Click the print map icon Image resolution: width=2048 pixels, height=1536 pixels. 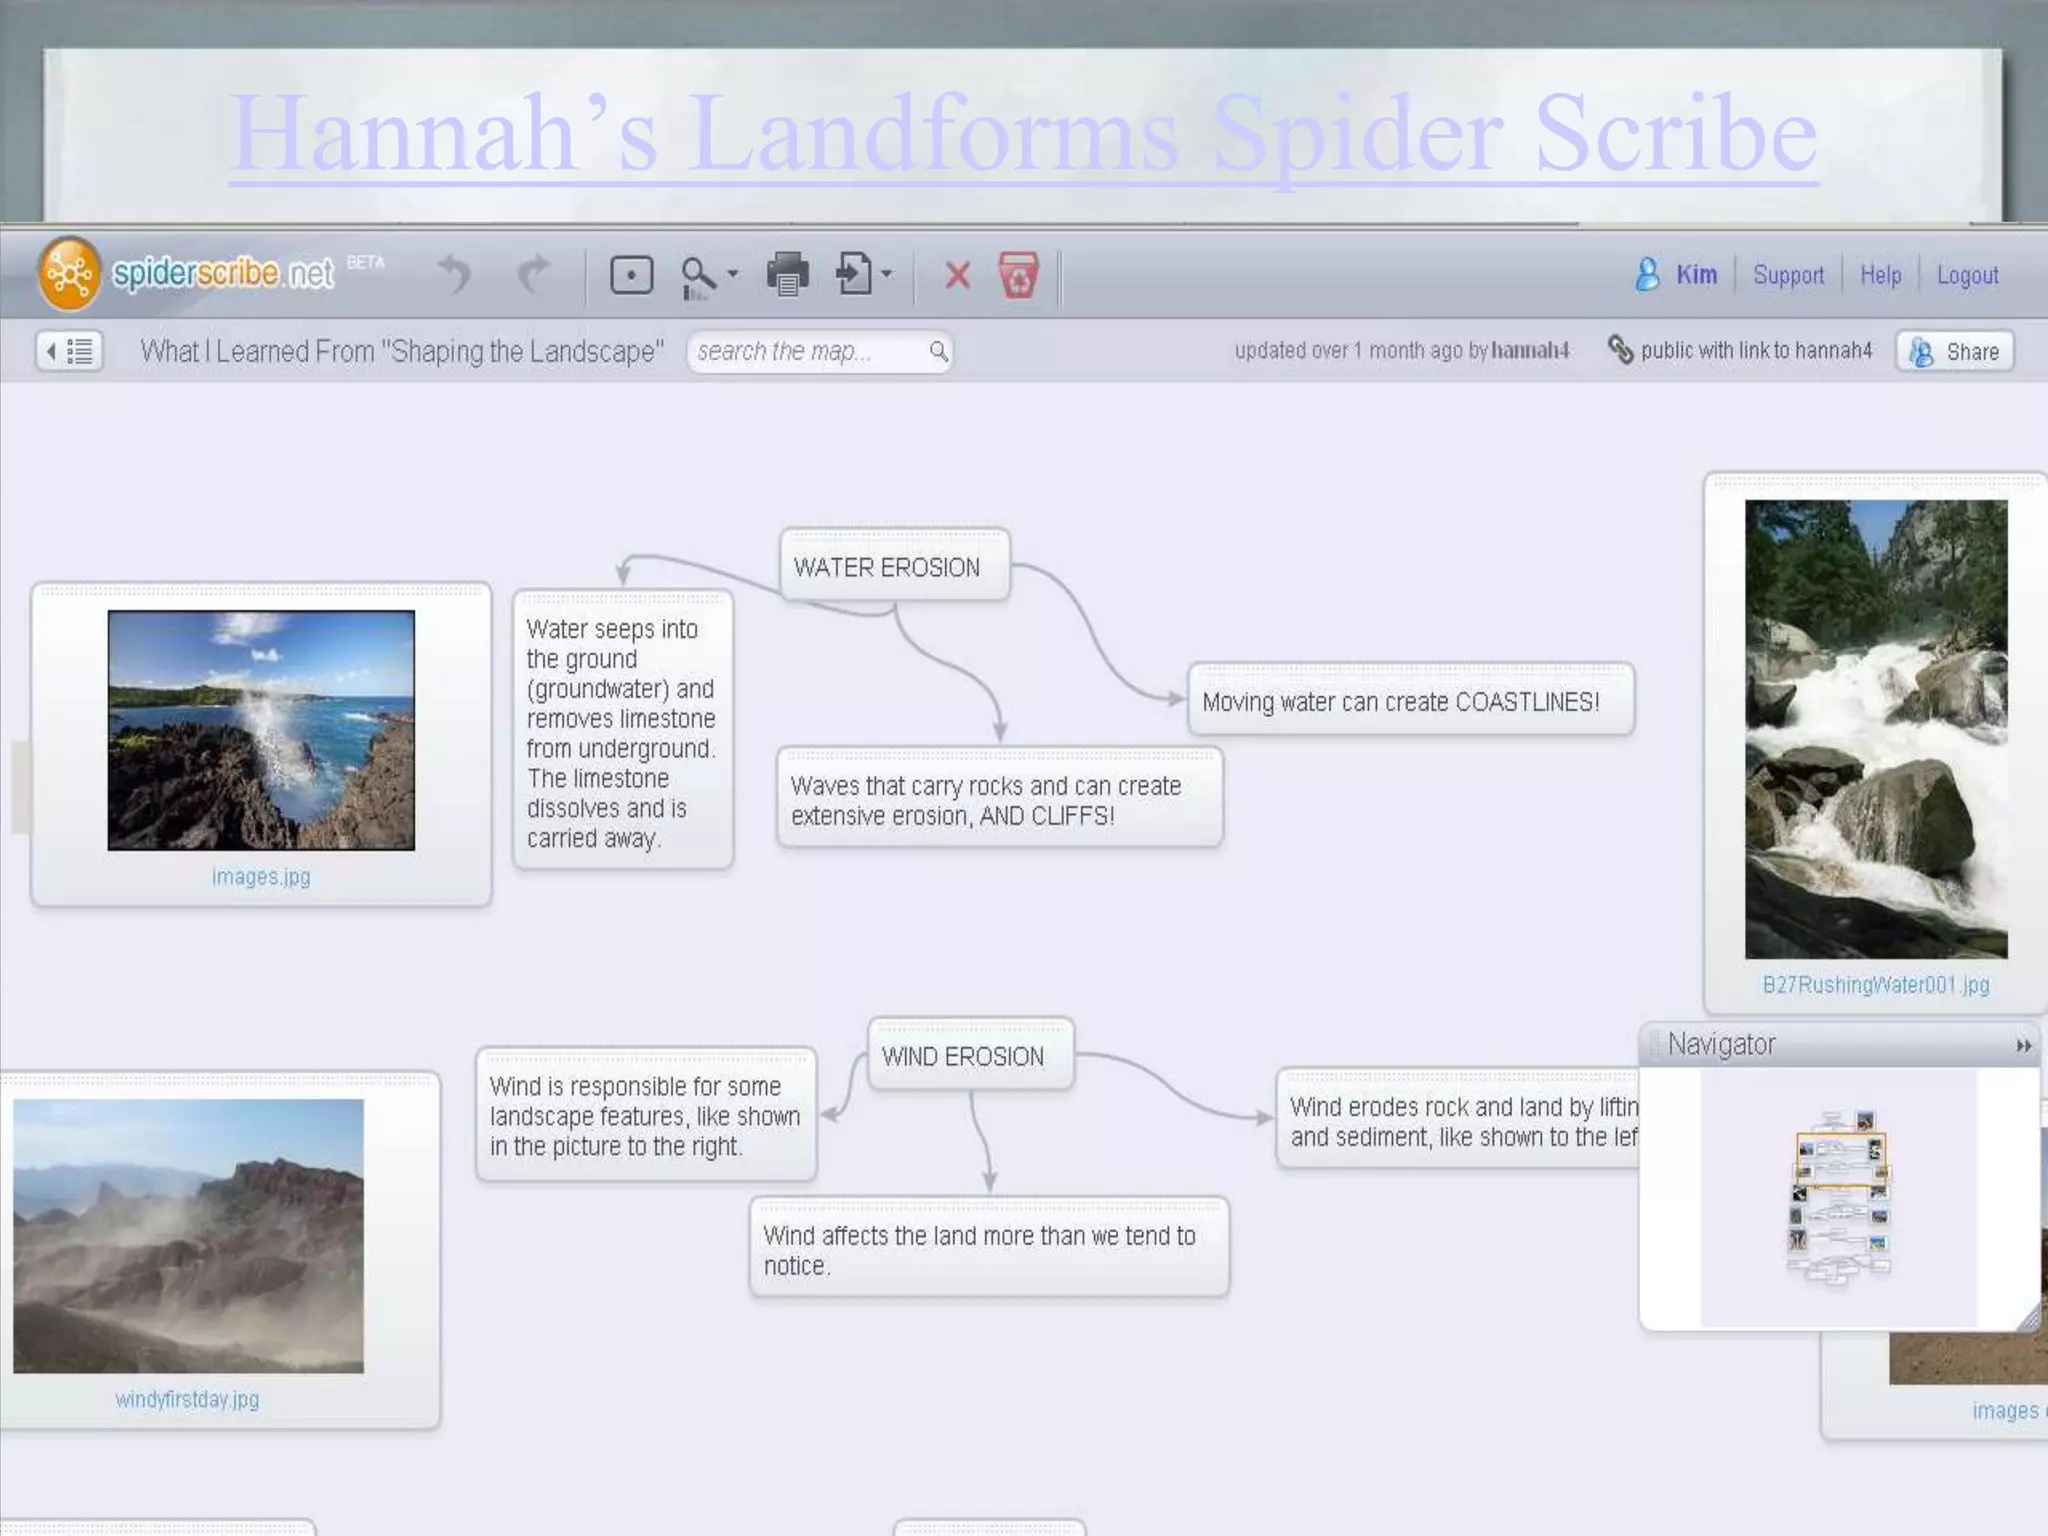tap(787, 274)
